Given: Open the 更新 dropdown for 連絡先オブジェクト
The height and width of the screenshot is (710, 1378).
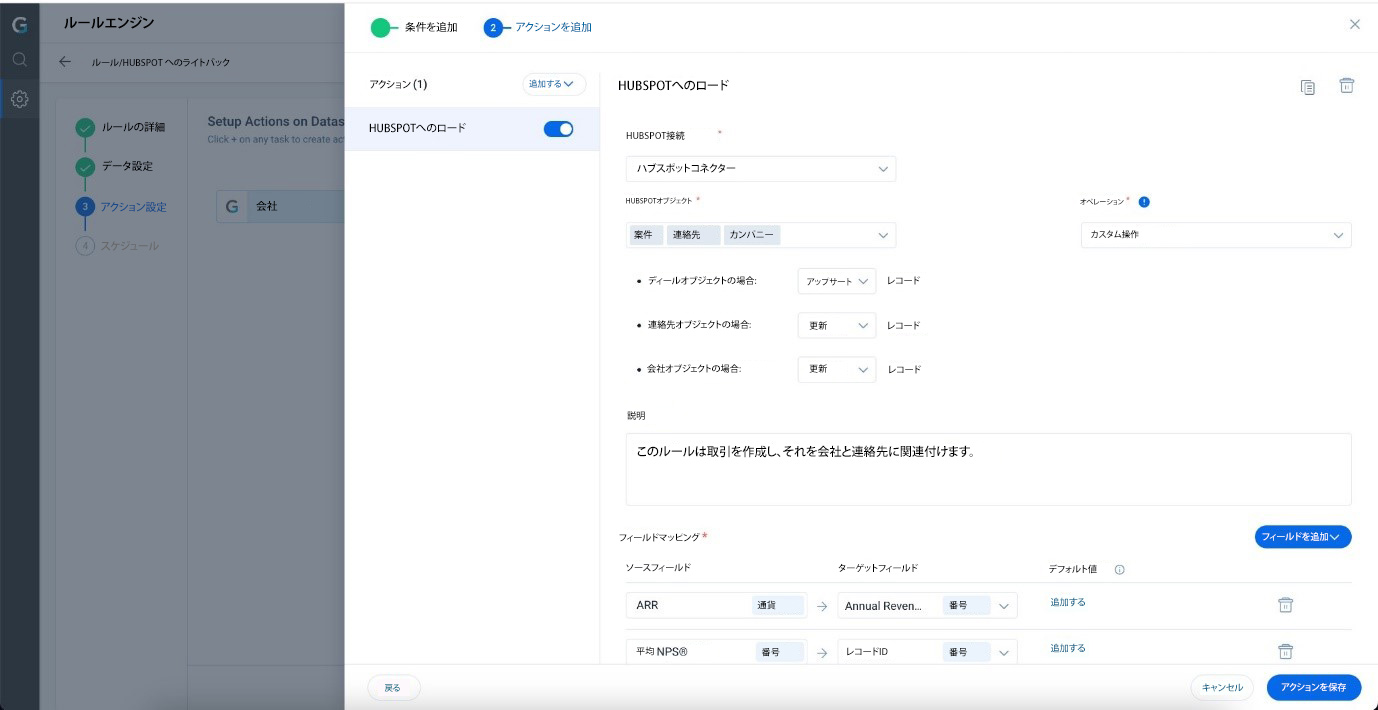Looking at the screenshot, I should click(837, 325).
